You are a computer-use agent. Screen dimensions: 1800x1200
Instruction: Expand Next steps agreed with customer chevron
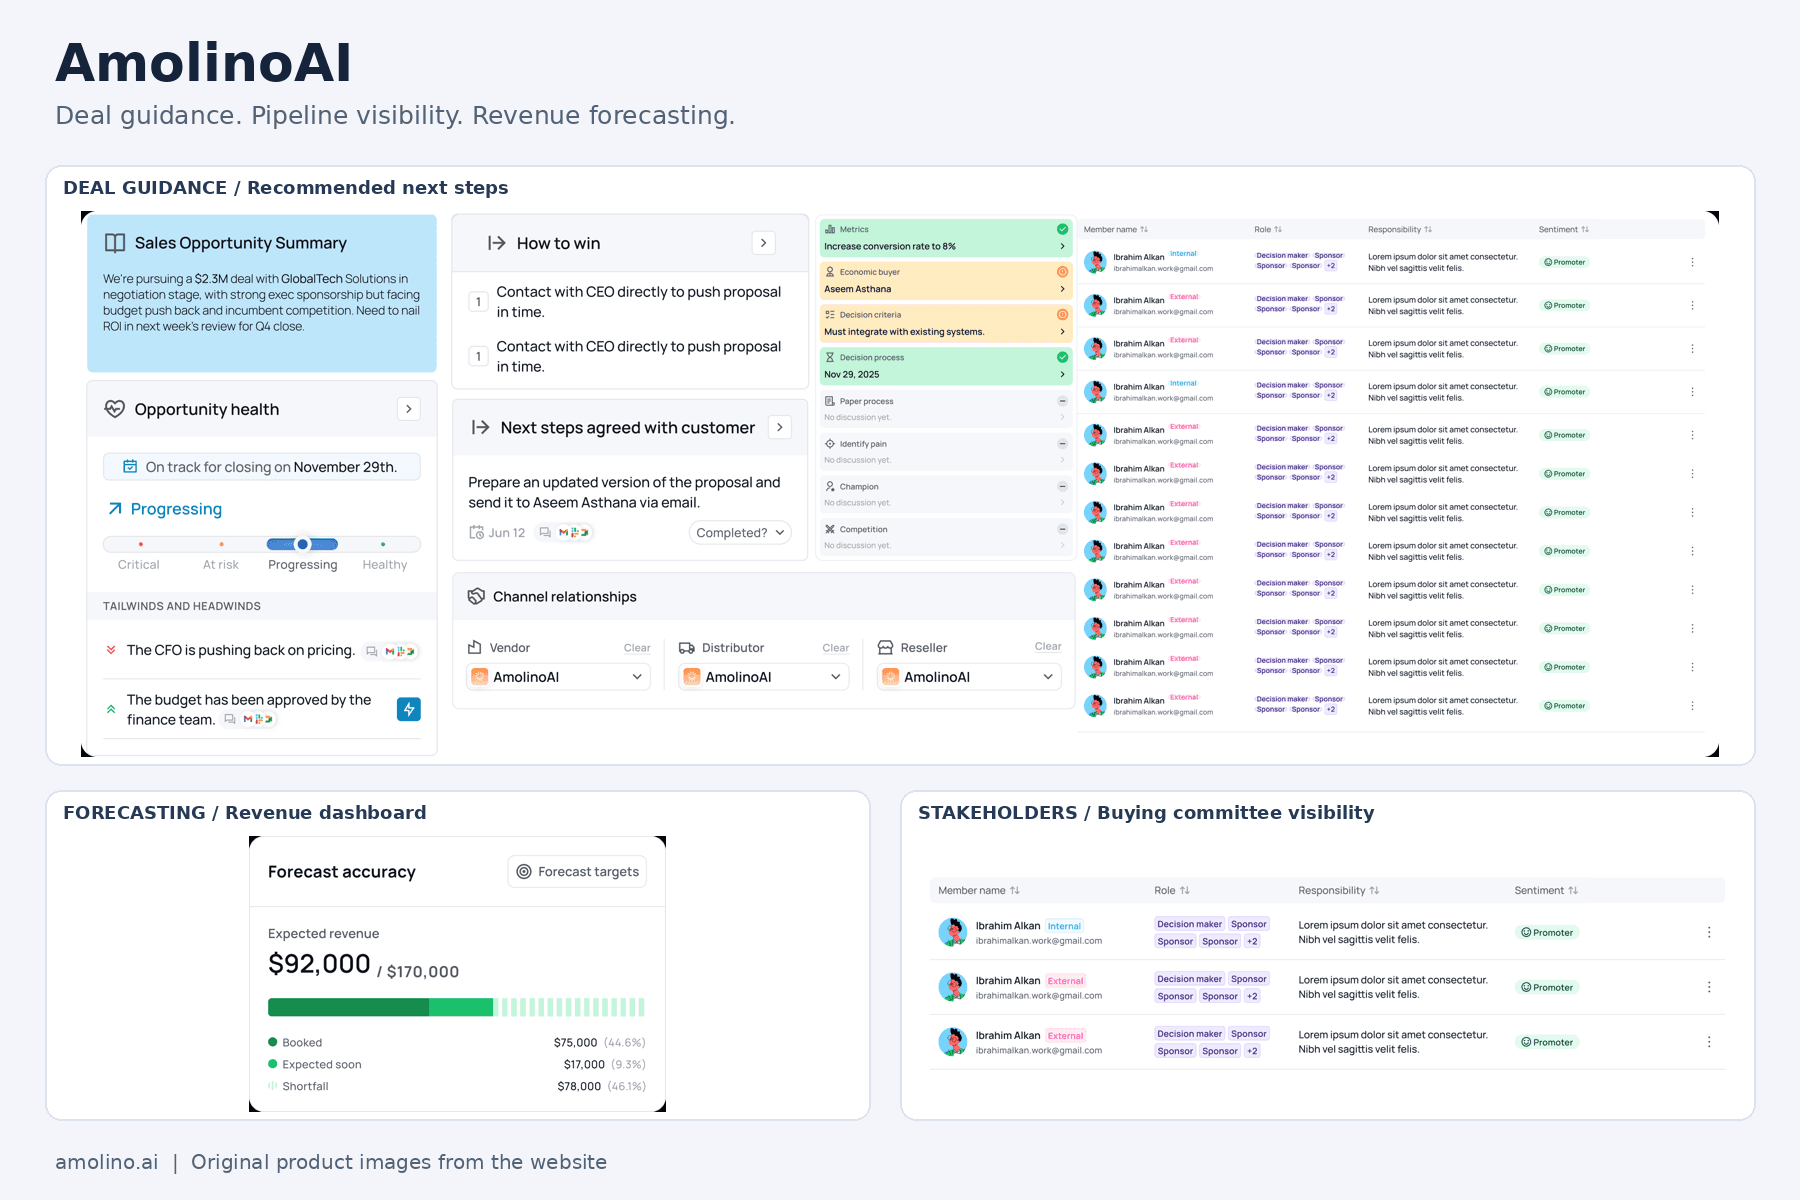click(x=779, y=427)
